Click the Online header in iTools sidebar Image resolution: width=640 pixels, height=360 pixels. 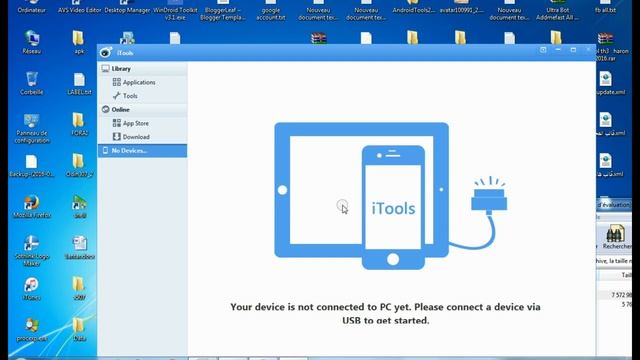142,109
